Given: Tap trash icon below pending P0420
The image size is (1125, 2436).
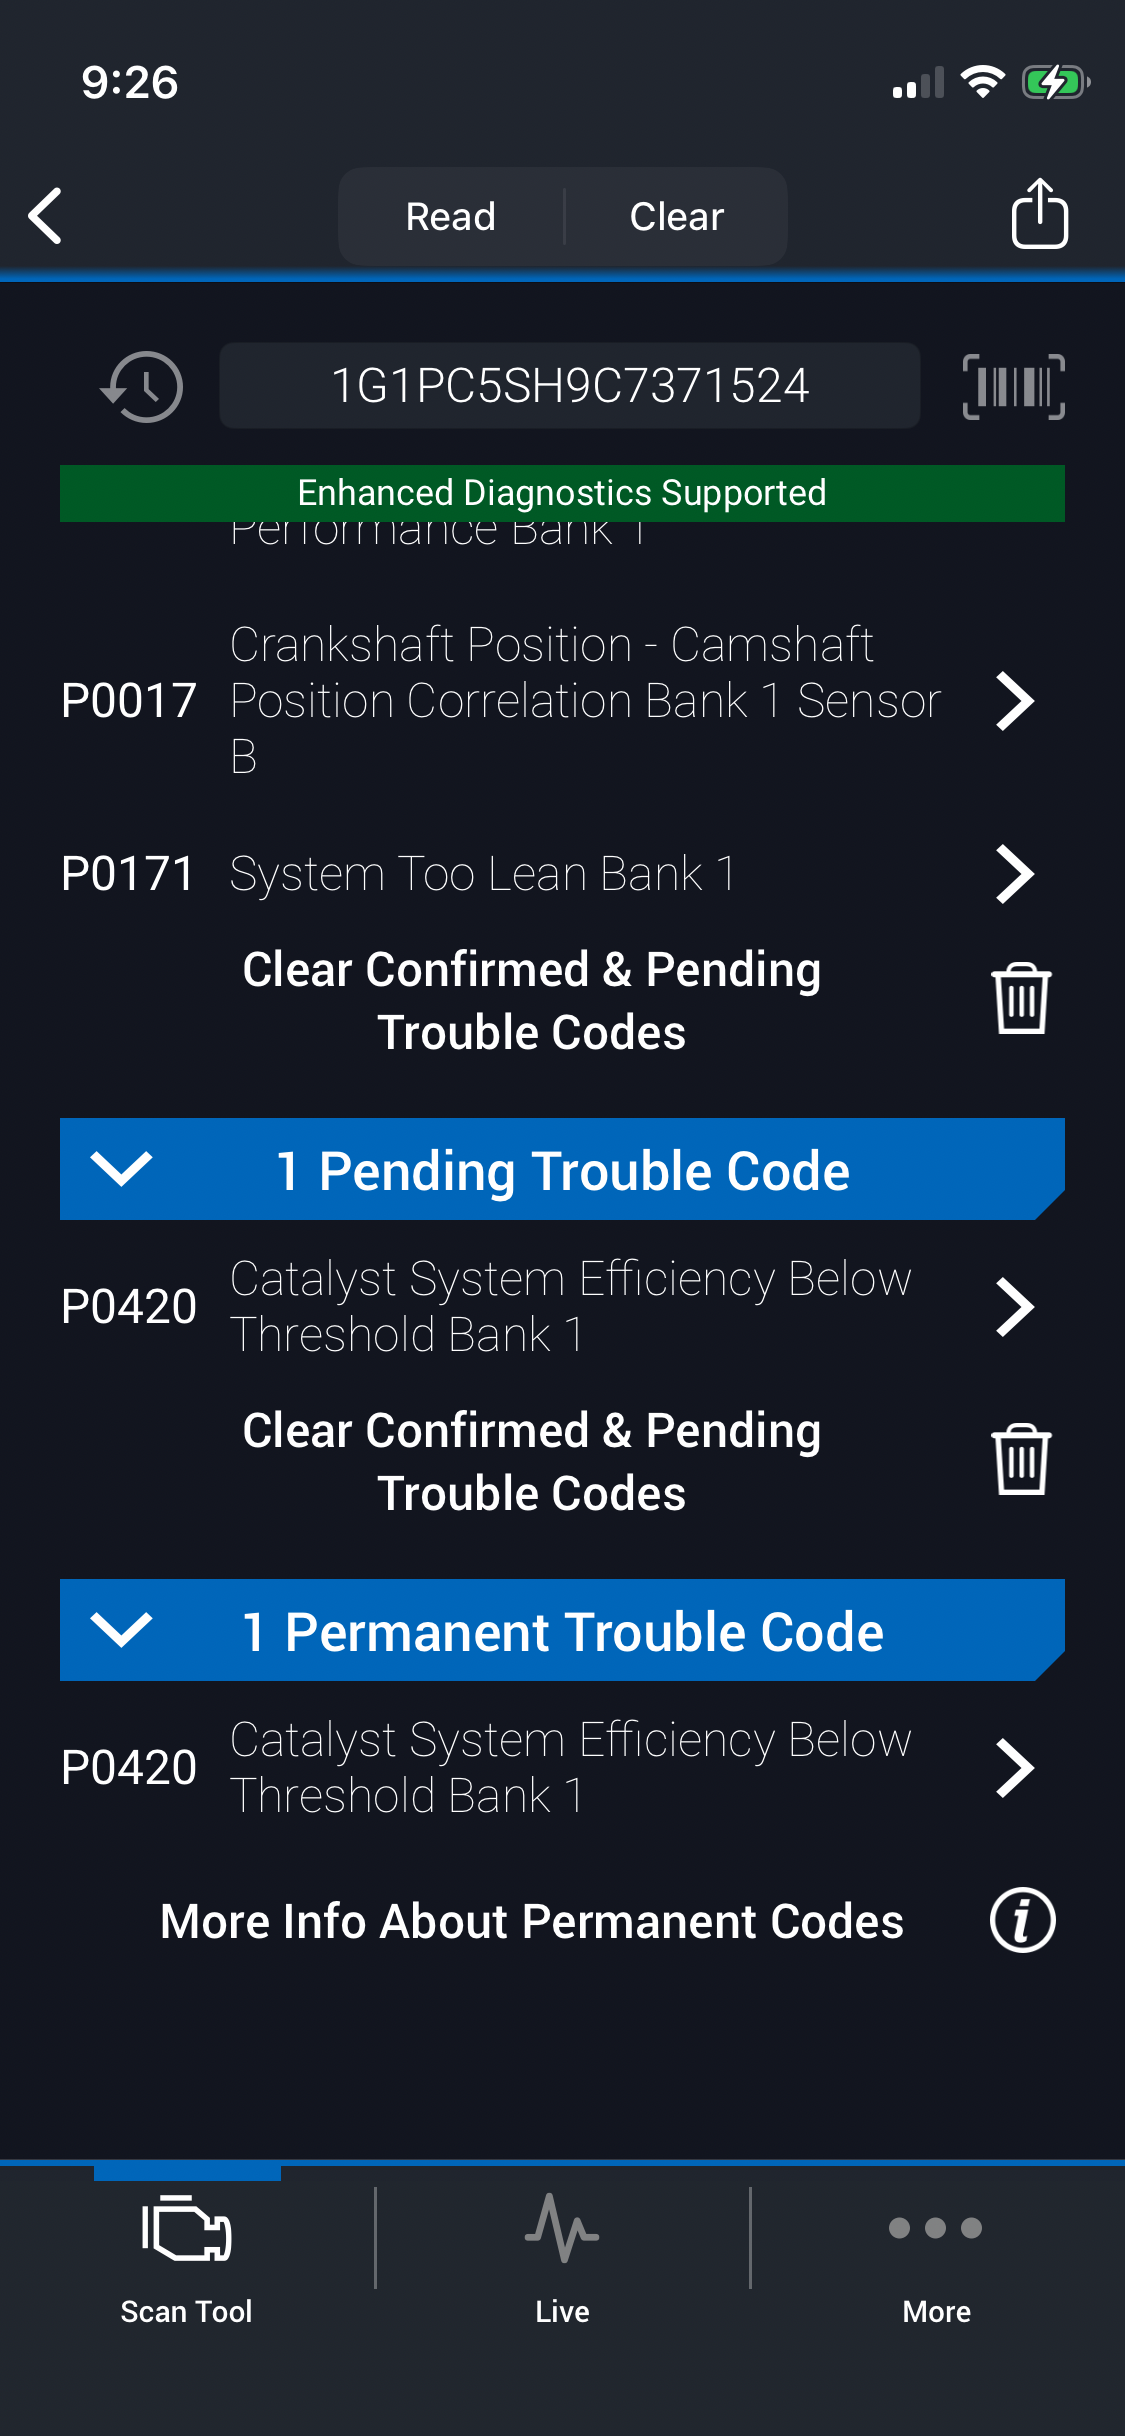Looking at the screenshot, I should (1020, 1460).
